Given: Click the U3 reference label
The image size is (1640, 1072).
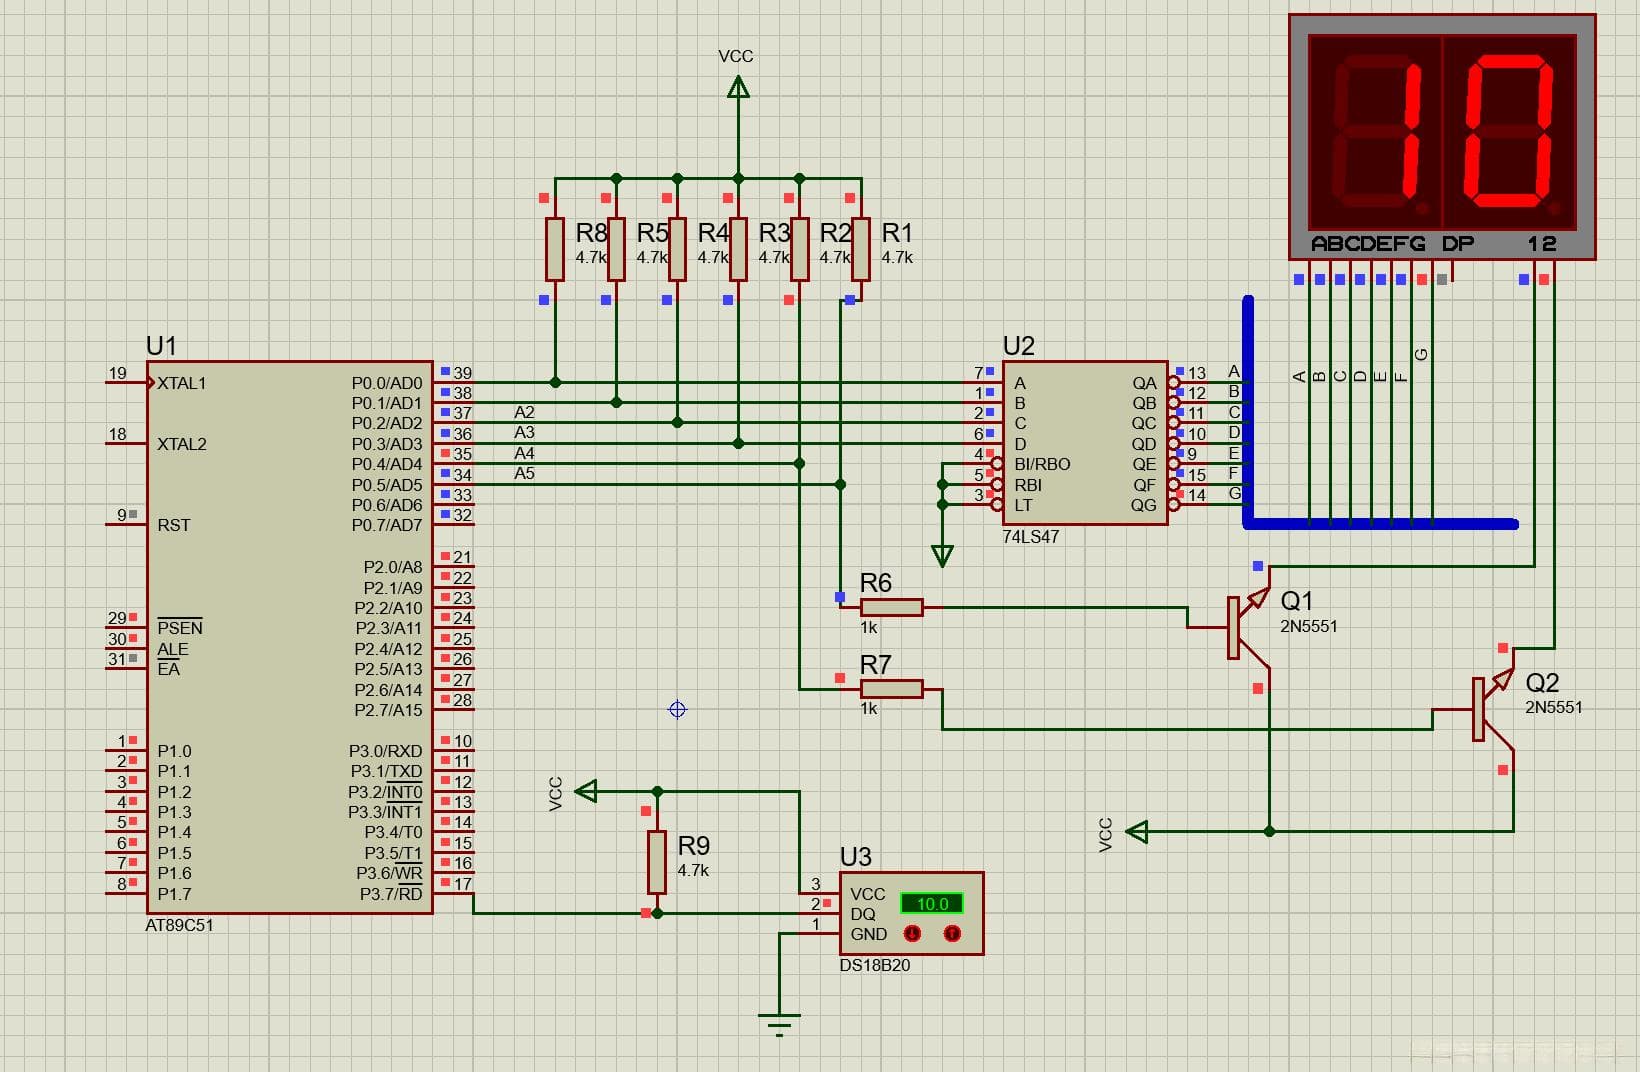Looking at the screenshot, I should tap(855, 857).
